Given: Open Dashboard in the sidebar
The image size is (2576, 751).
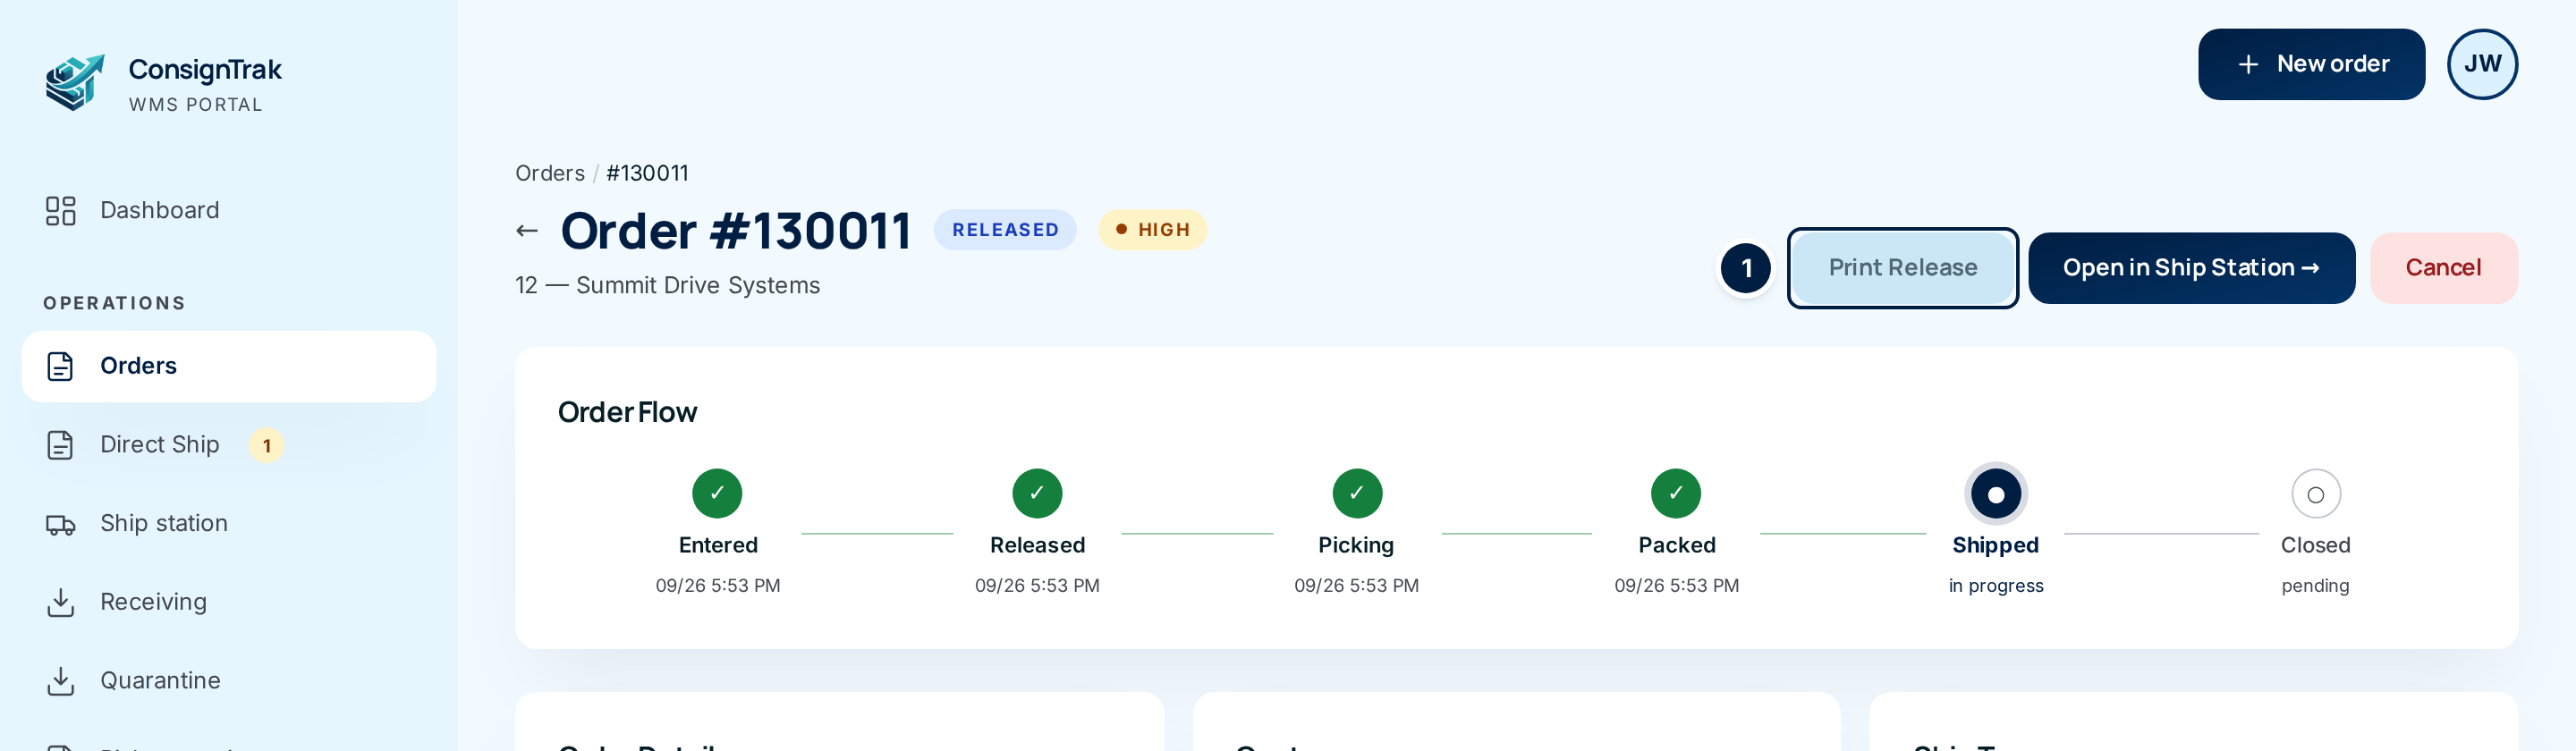Looking at the screenshot, I should (x=229, y=210).
